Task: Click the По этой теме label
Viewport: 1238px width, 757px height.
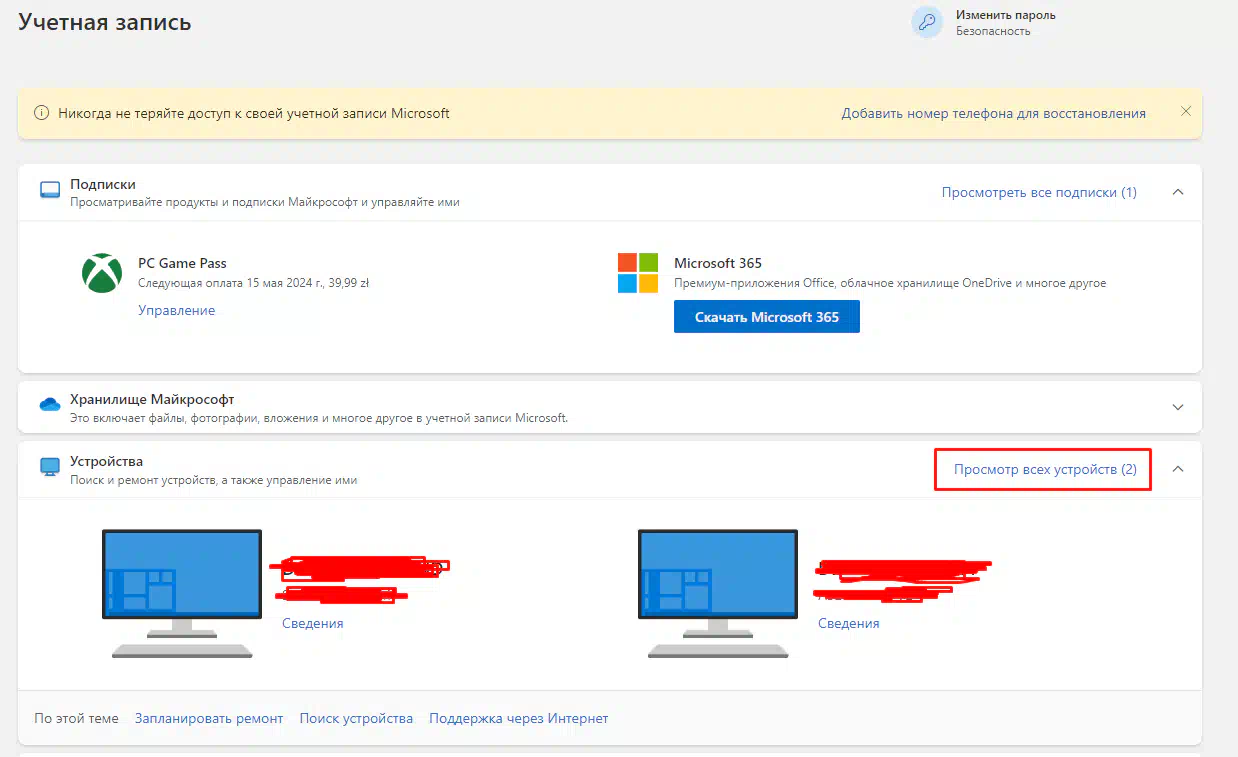Action: pyautogui.click(x=76, y=718)
